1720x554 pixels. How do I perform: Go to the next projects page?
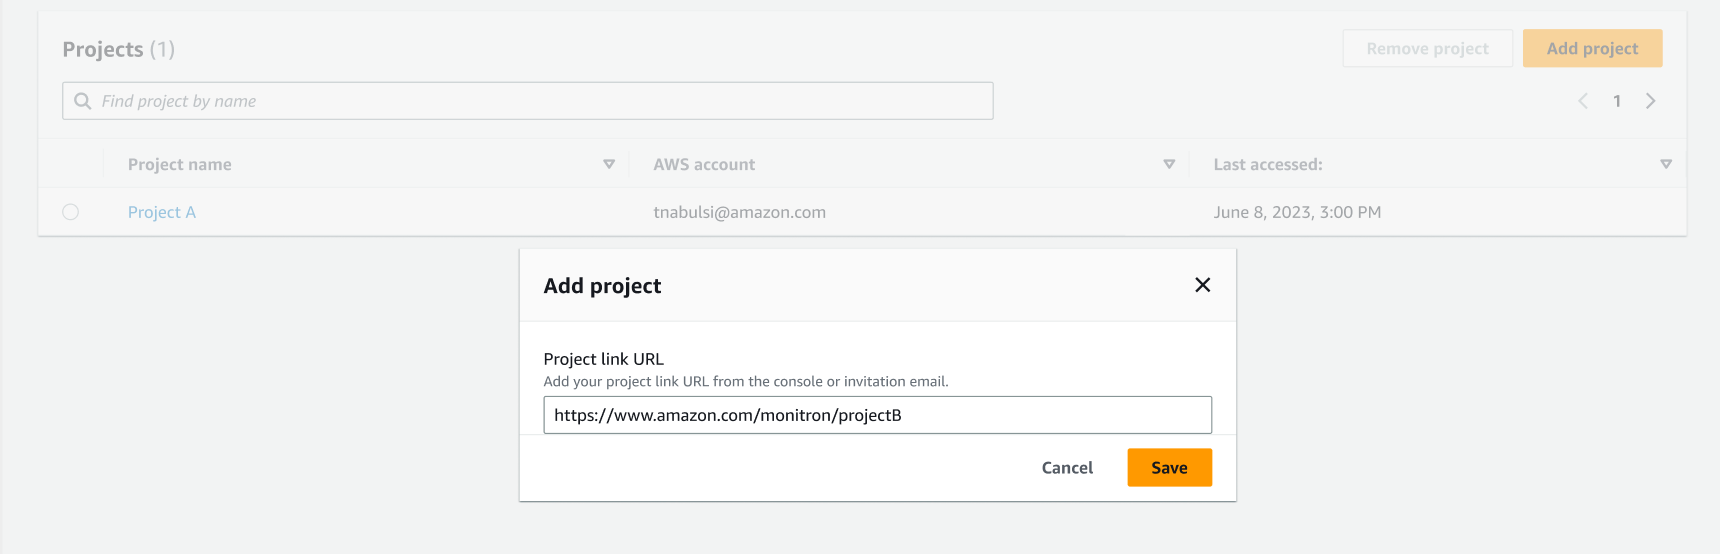point(1650,101)
